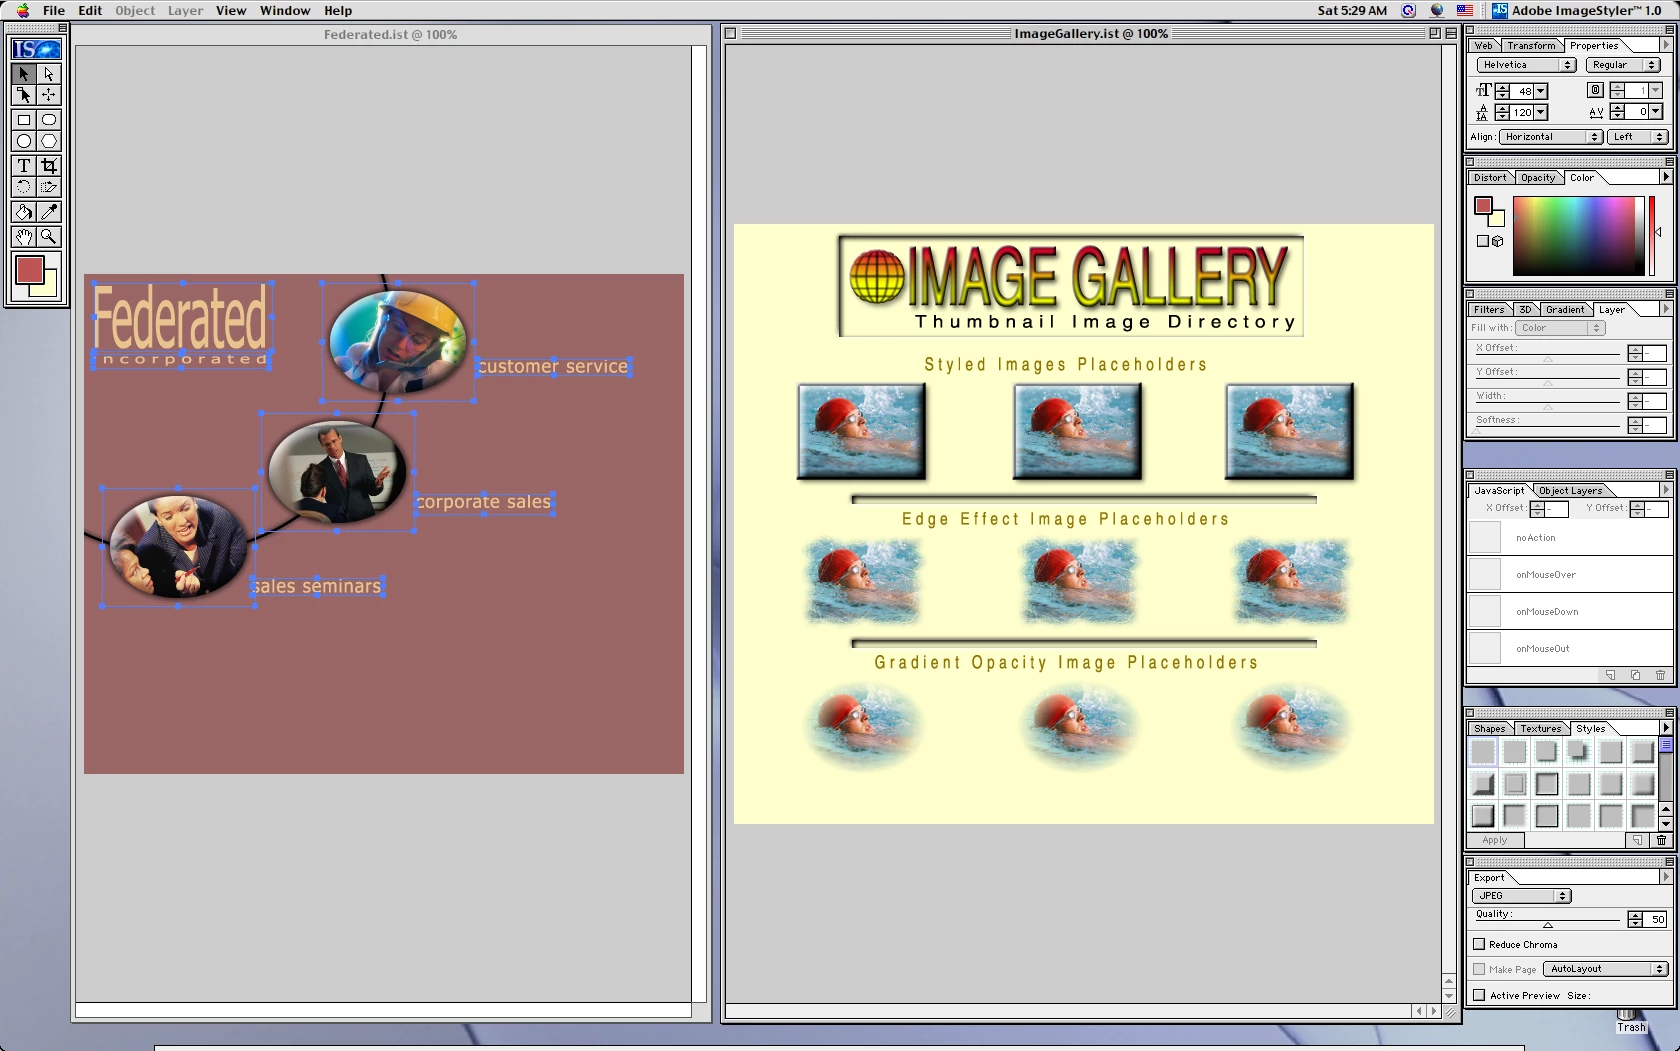Select the four-arrow move tool
1680x1051 pixels.
pos(49,95)
